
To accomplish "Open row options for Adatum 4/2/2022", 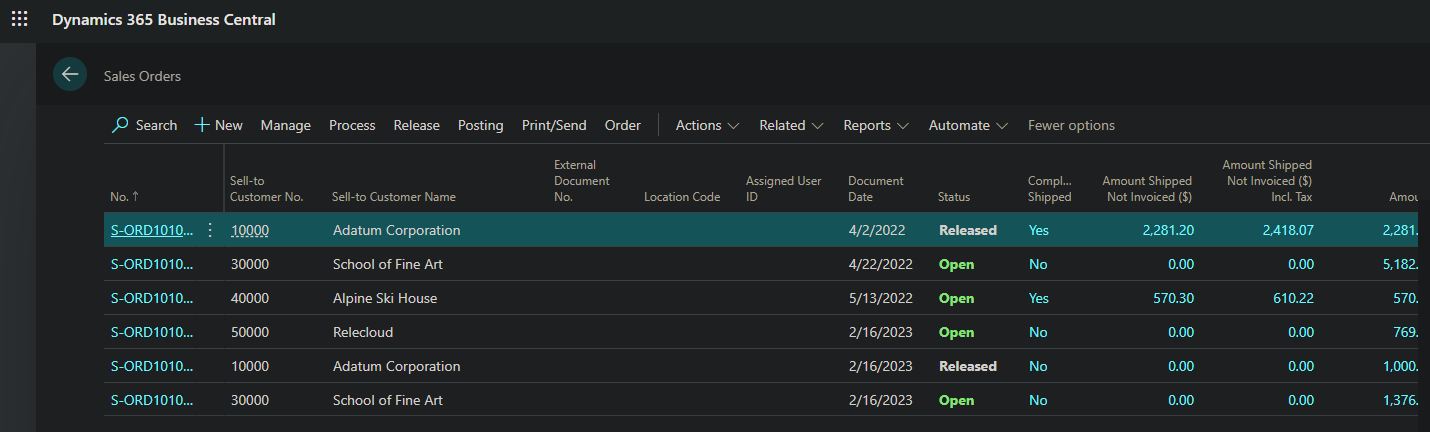I will pyautogui.click(x=209, y=230).
